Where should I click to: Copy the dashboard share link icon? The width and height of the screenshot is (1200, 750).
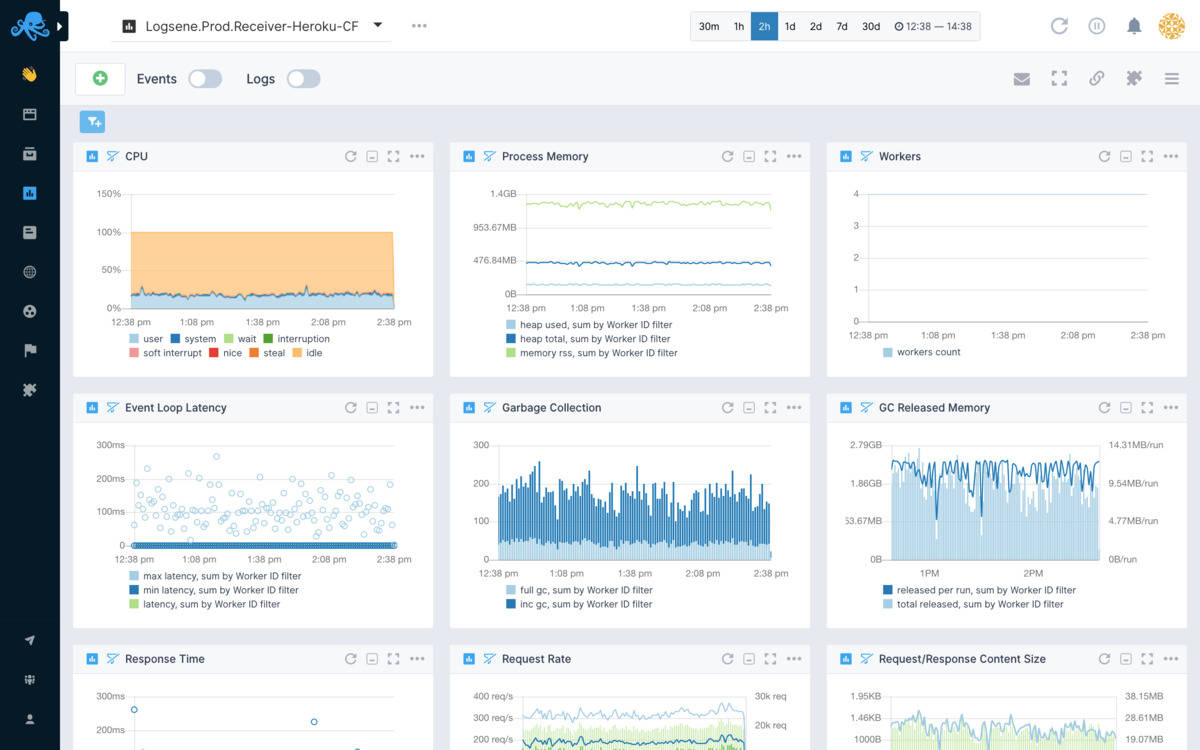point(1096,78)
